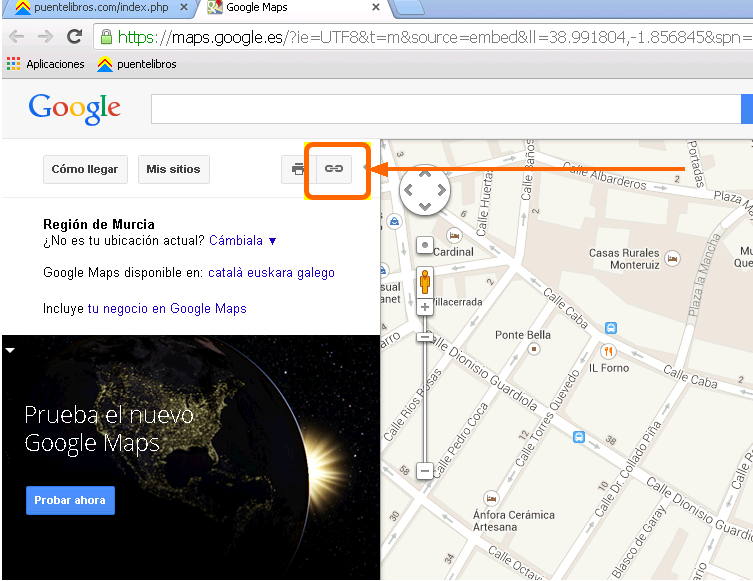Focus the Google Maps search field
This screenshot has width=753, height=581.
(x=446, y=109)
